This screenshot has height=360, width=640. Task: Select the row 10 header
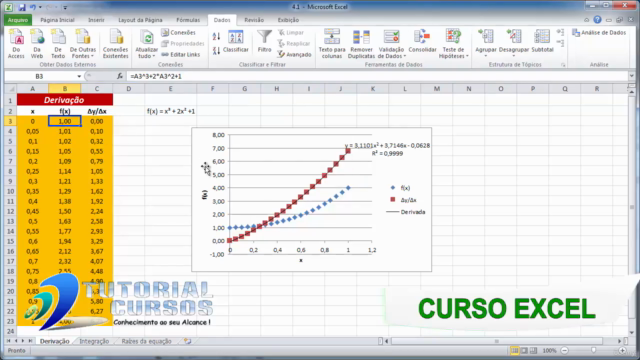pos(11,191)
